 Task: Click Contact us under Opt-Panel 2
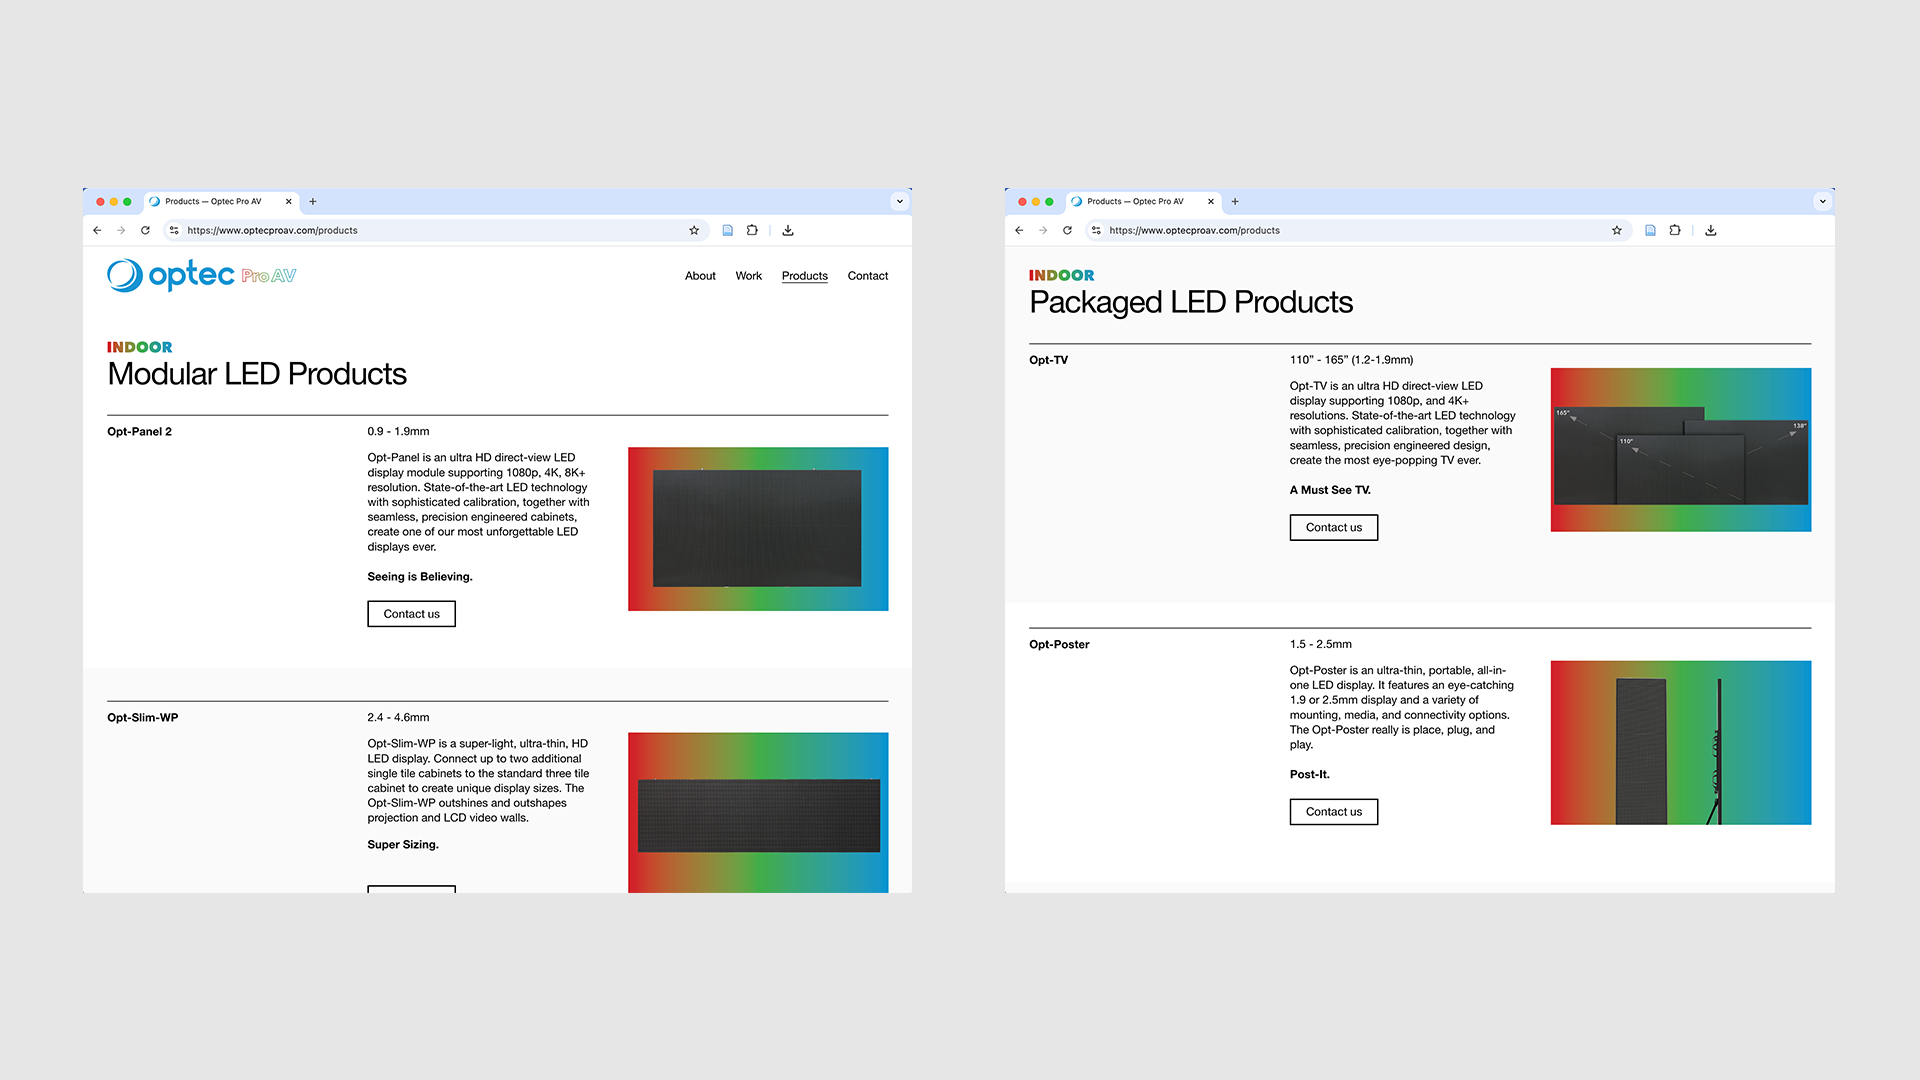(412, 614)
